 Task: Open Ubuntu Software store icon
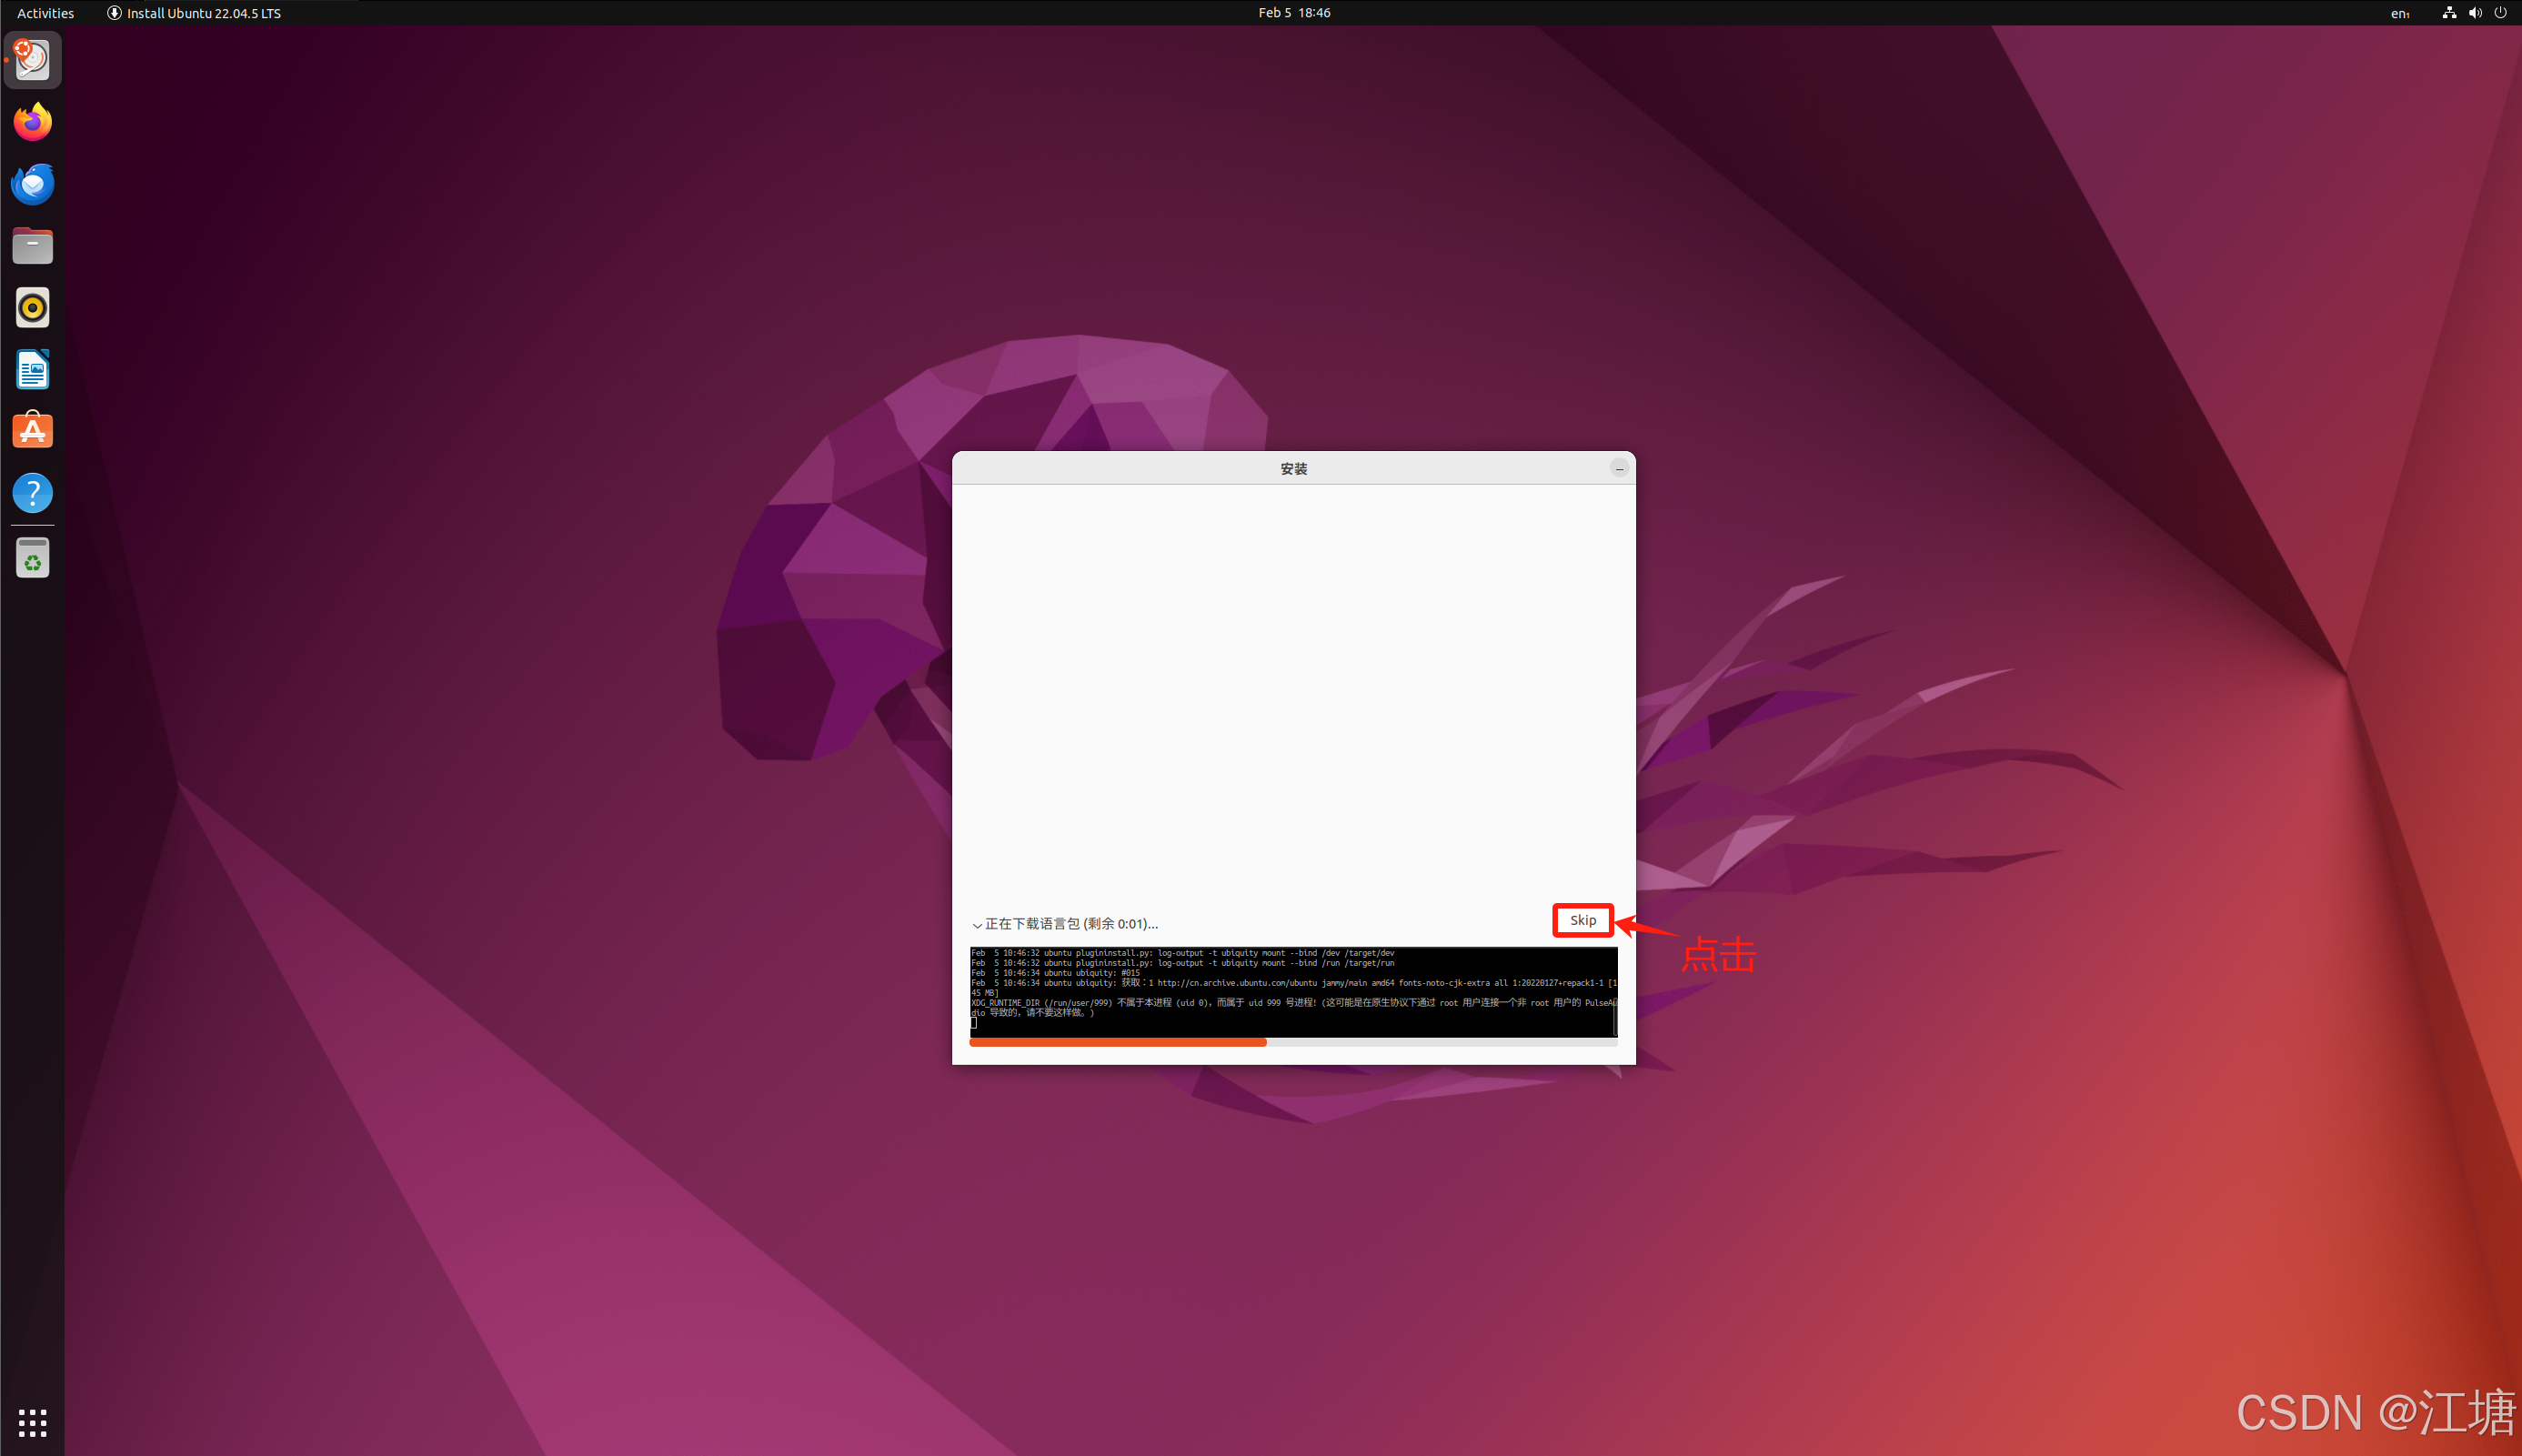32,431
